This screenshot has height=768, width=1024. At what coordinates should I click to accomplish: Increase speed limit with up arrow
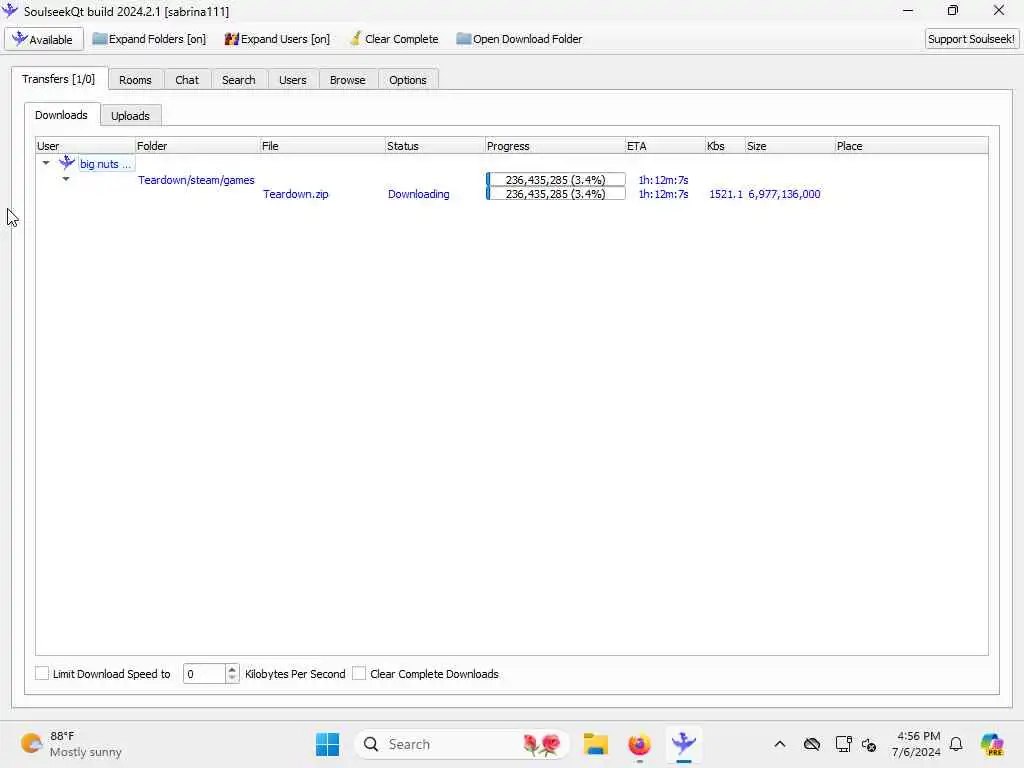[232, 669]
